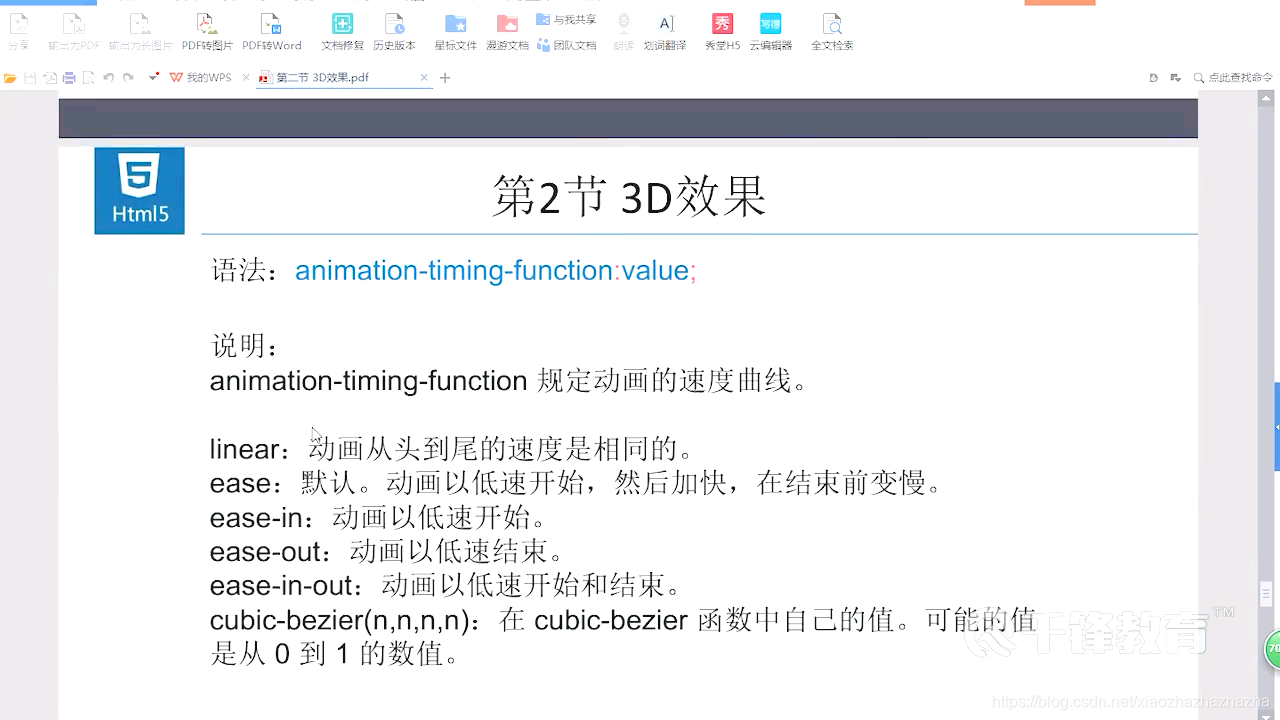Launch the 文档修复 document repair tool

342,31
